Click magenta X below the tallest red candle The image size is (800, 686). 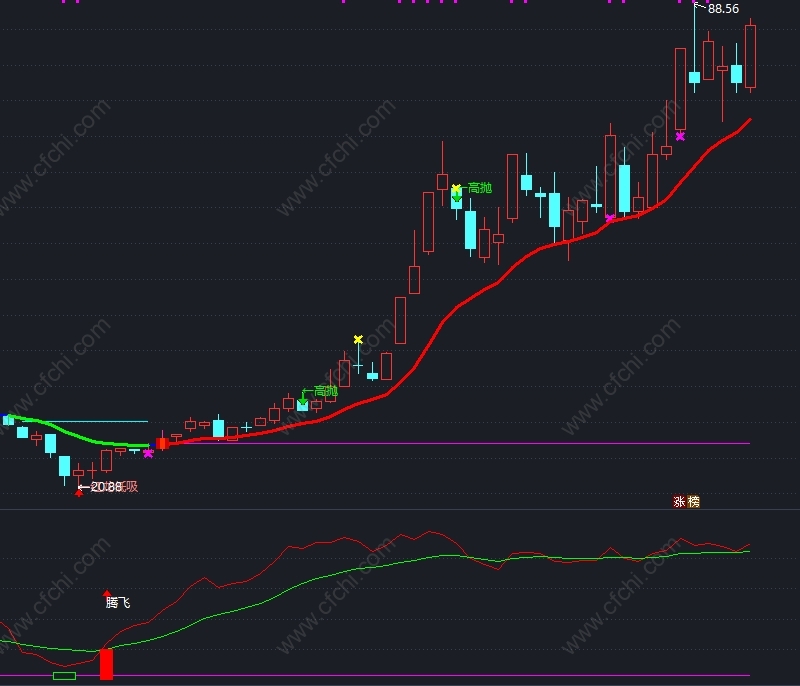[680, 136]
